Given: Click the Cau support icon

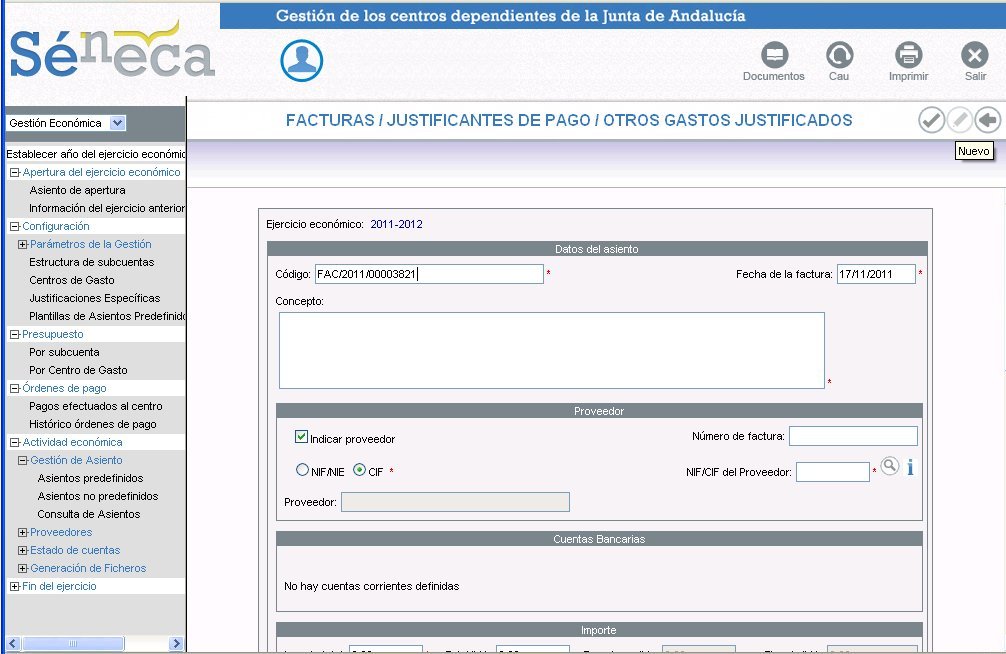Looking at the screenshot, I should pyautogui.click(x=839, y=55).
